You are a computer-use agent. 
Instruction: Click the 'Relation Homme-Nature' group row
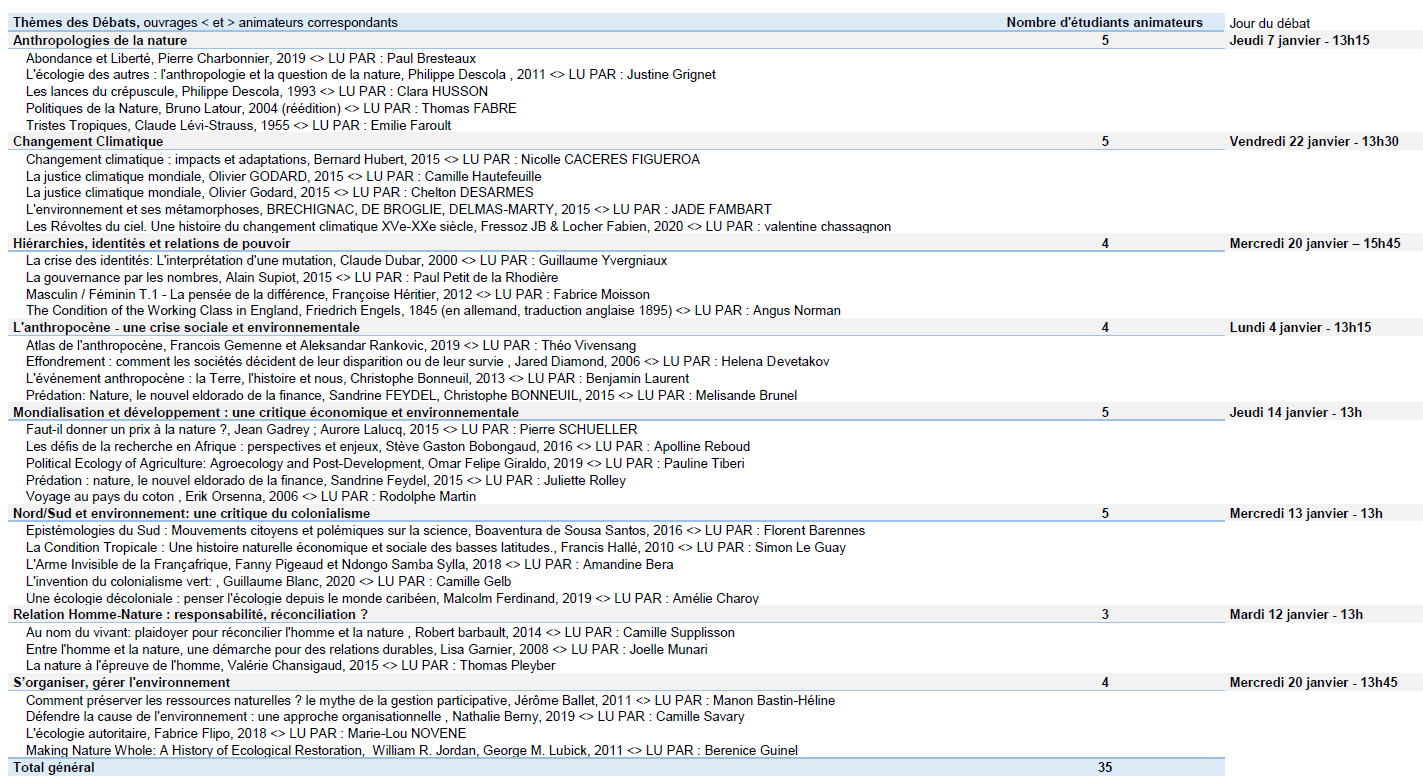click(190, 614)
